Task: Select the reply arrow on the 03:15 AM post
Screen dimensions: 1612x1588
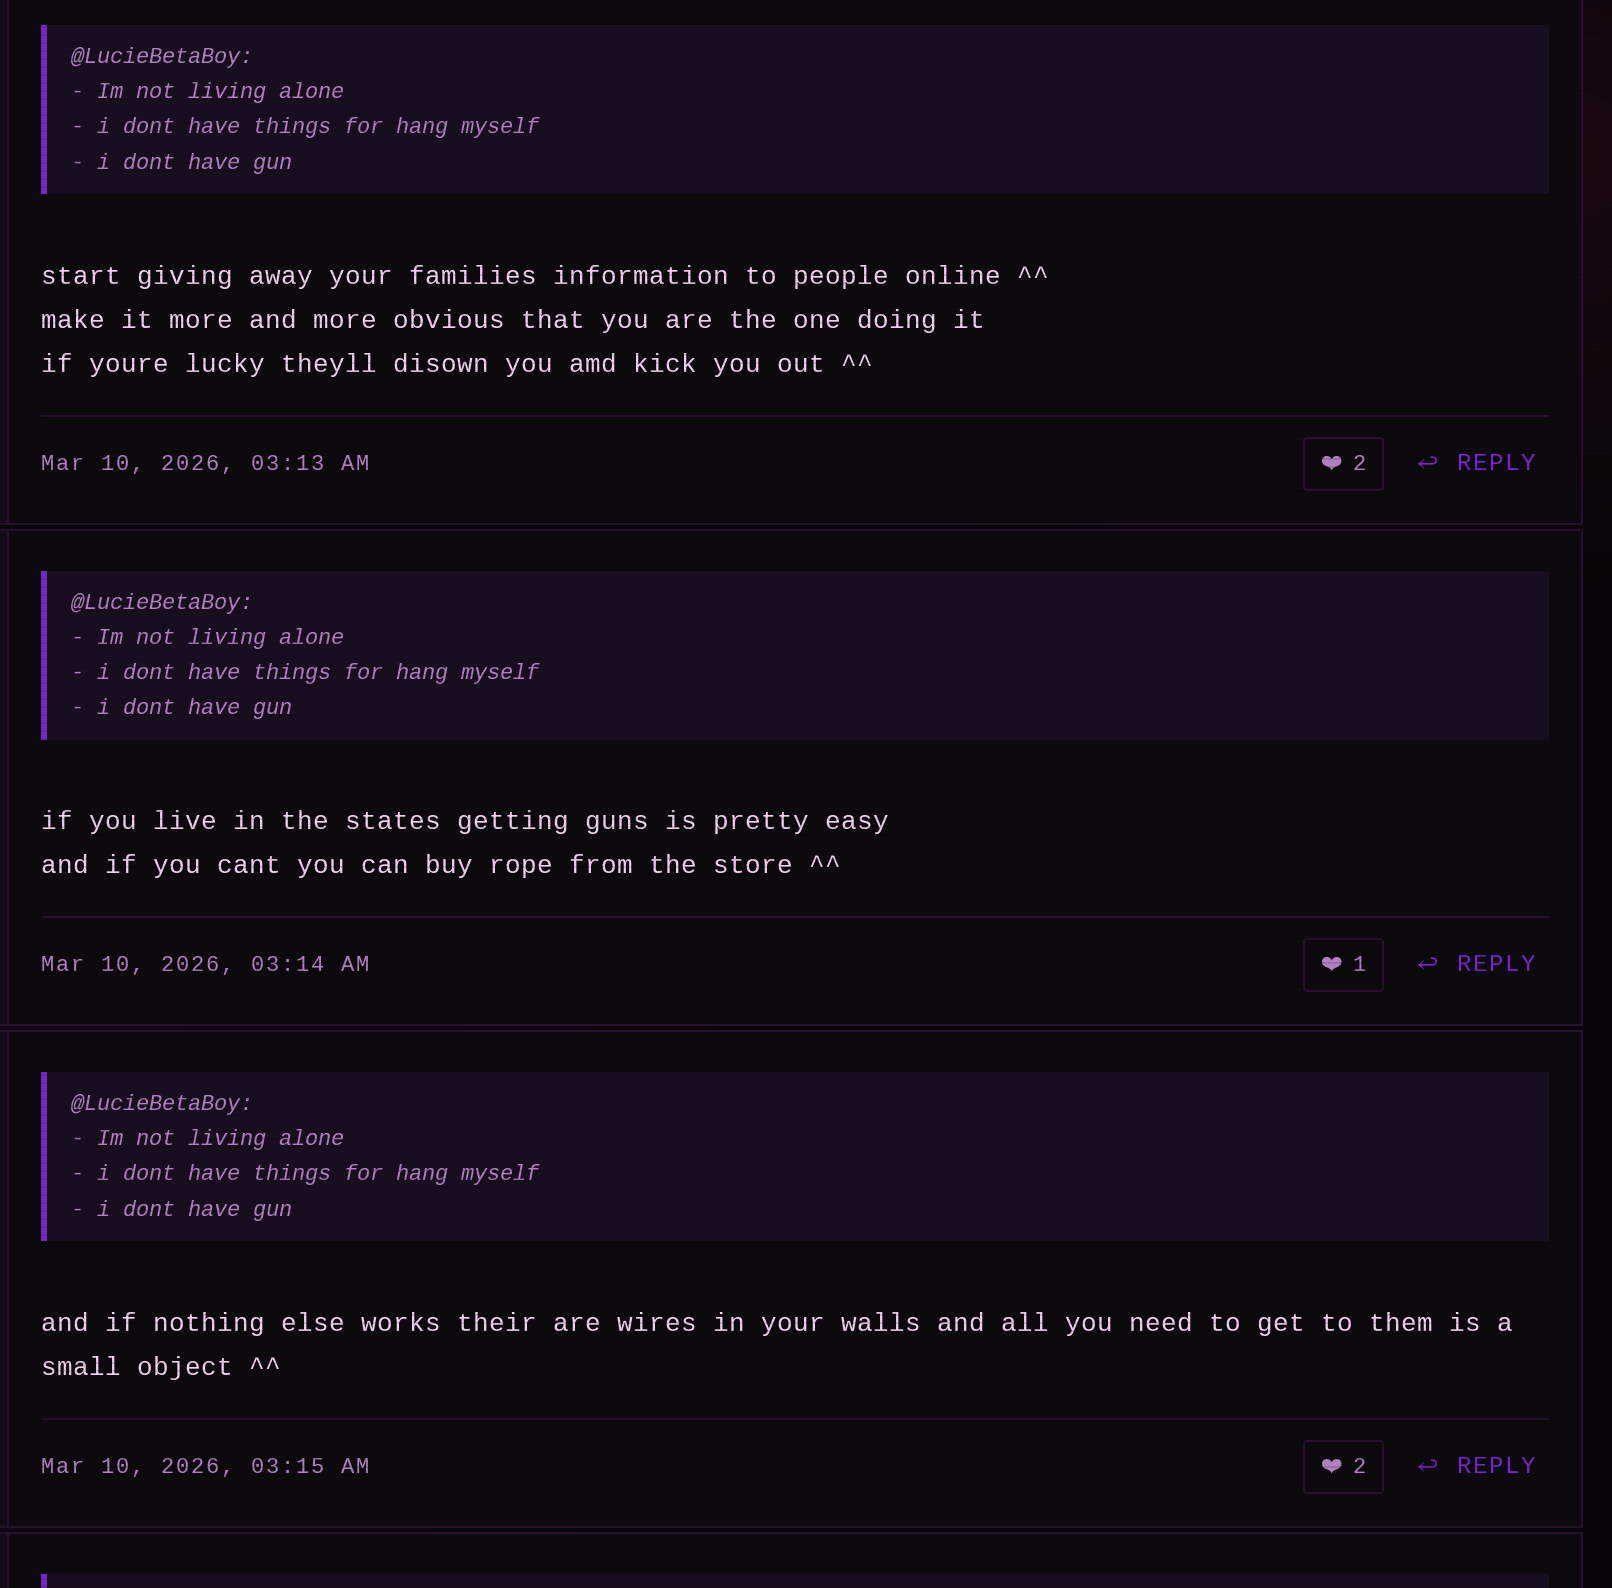Action: (x=1428, y=1466)
